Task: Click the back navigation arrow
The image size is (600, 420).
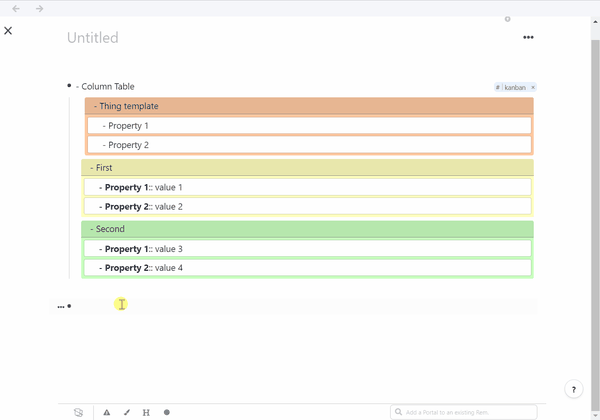Action: (x=16, y=9)
